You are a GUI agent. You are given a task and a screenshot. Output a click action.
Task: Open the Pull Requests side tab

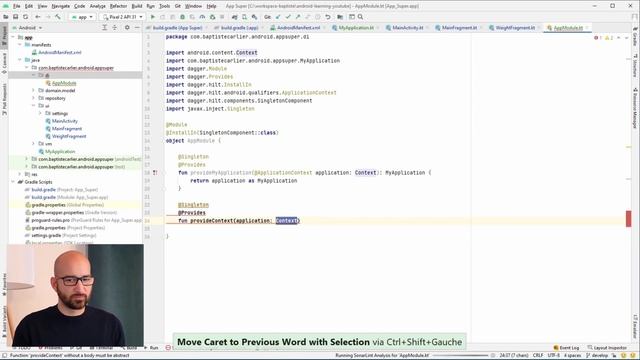click(x=4, y=99)
